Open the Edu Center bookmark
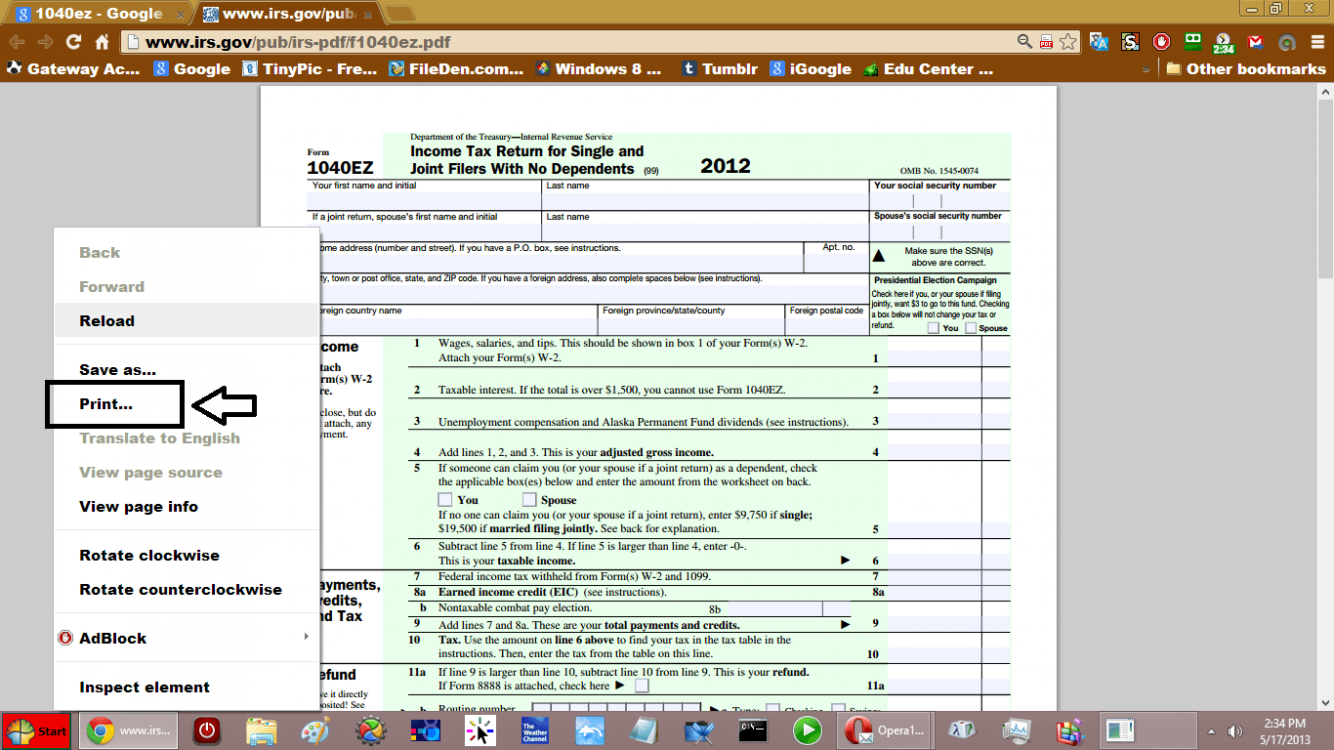The image size is (1334, 750). pos(928,69)
